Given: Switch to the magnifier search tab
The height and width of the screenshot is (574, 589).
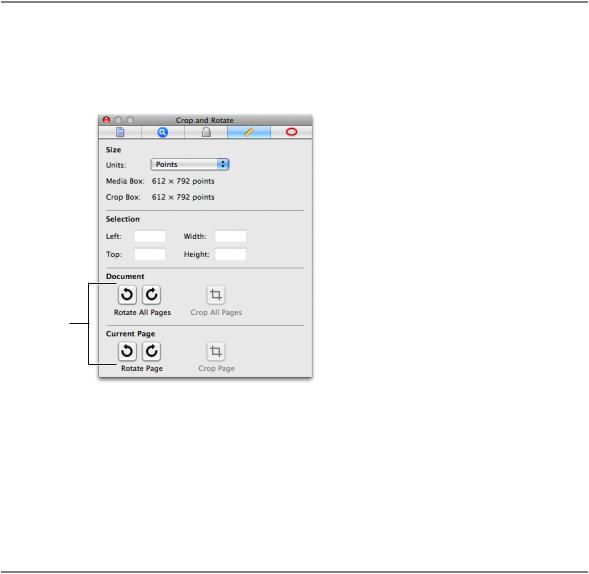Looking at the screenshot, I should (163, 132).
